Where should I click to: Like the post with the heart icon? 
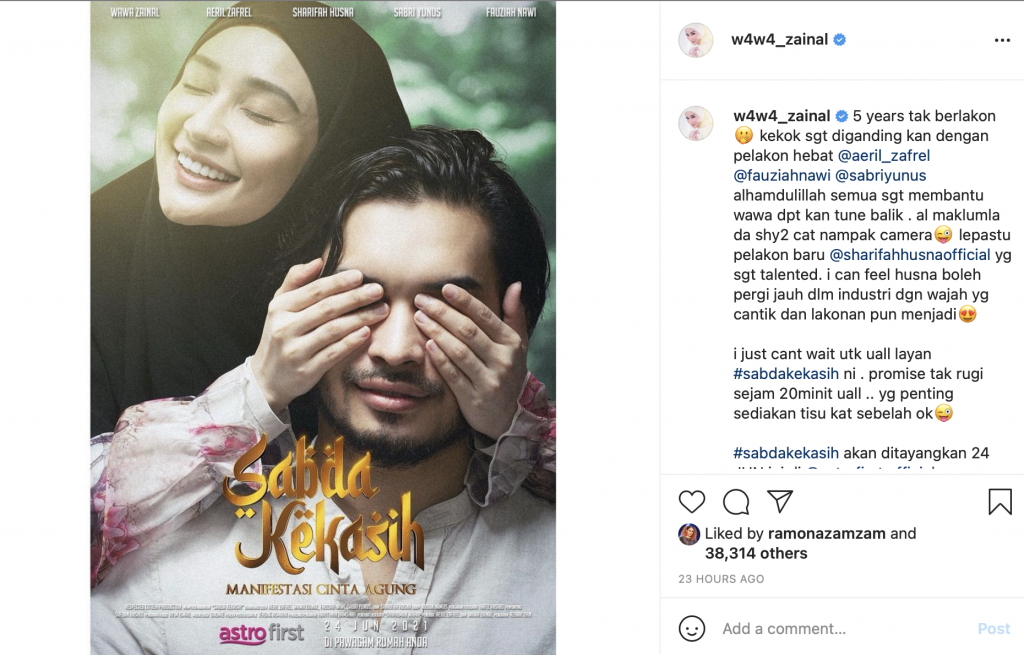point(692,502)
